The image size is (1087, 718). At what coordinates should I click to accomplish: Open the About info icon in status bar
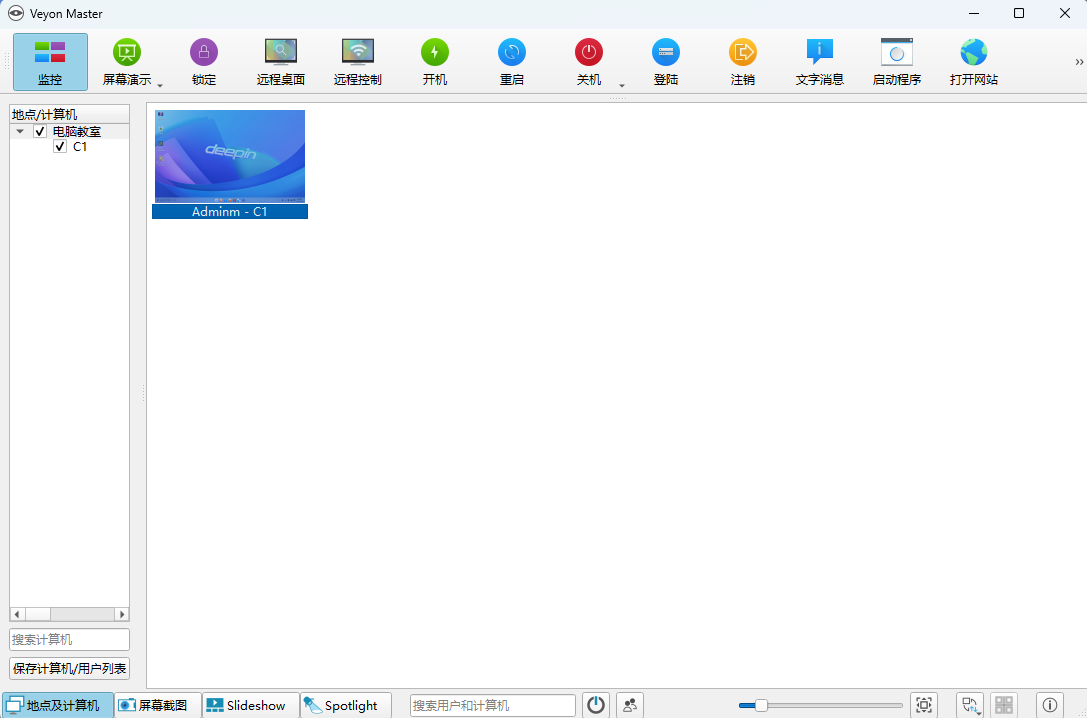(x=1050, y=706)
